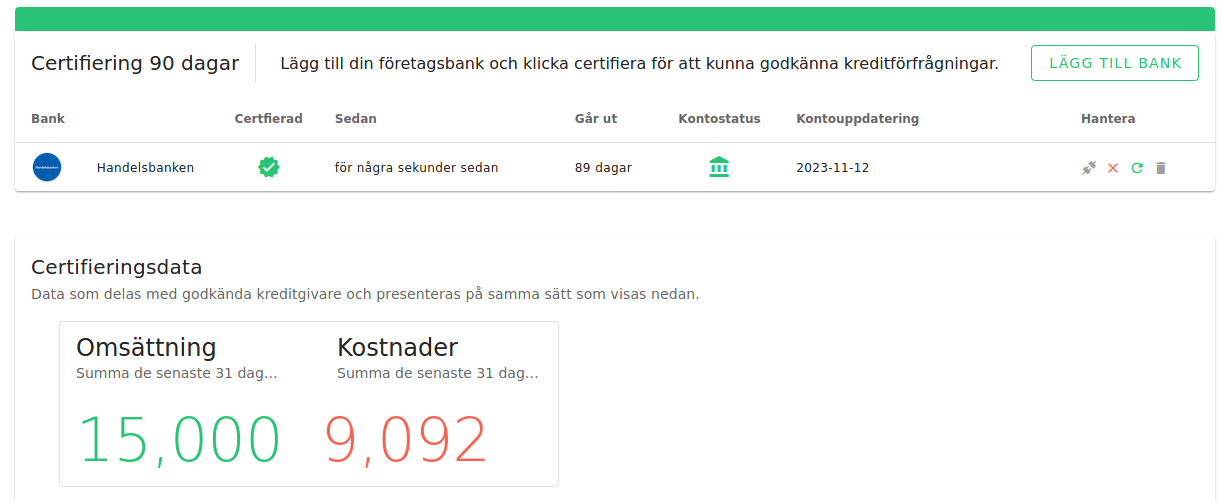
Task: Click the Kontostatus column header
Action: (719, 119)
